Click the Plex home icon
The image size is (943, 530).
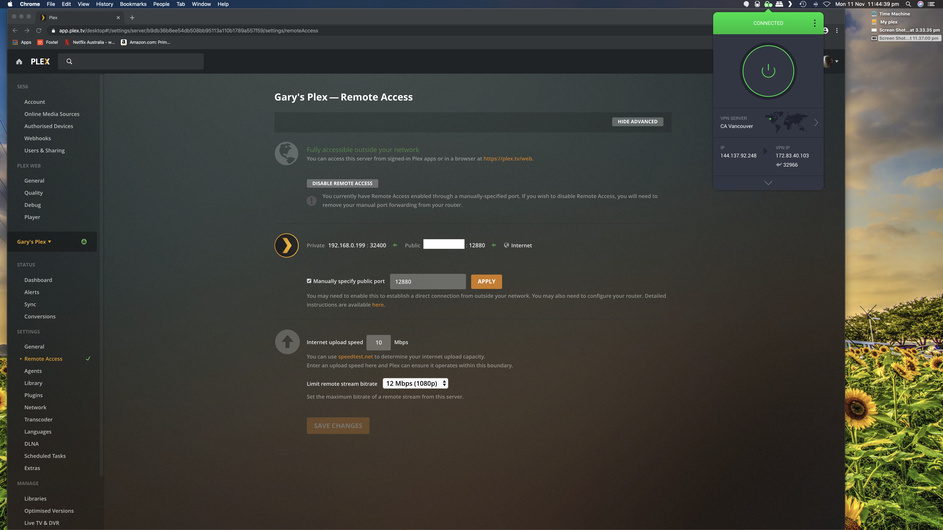tap(19, 61)
